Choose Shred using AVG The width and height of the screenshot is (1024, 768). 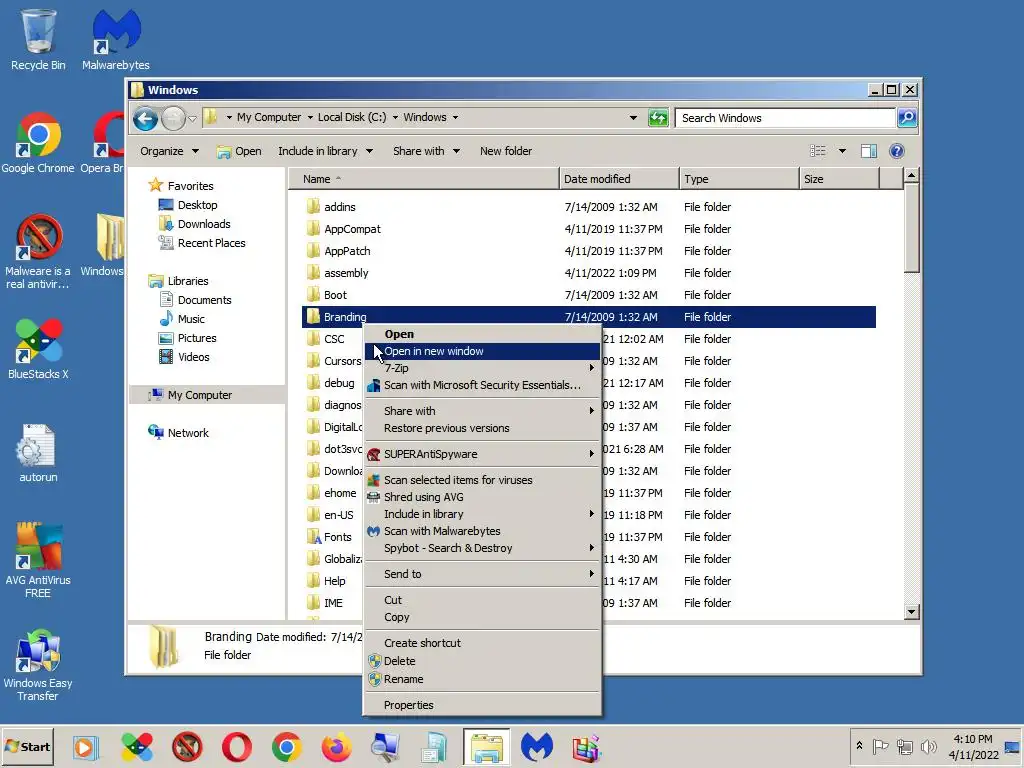(482, 497)
